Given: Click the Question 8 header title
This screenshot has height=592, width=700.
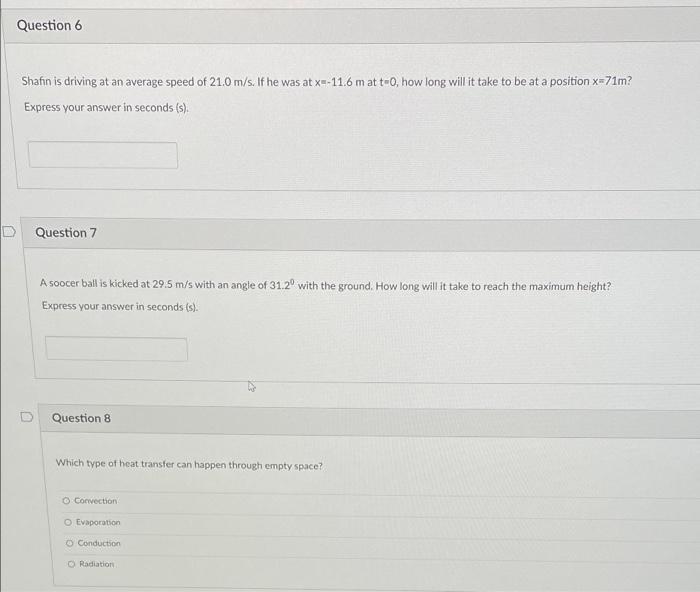Looking at the screenshot, I should tap(81, 418).
